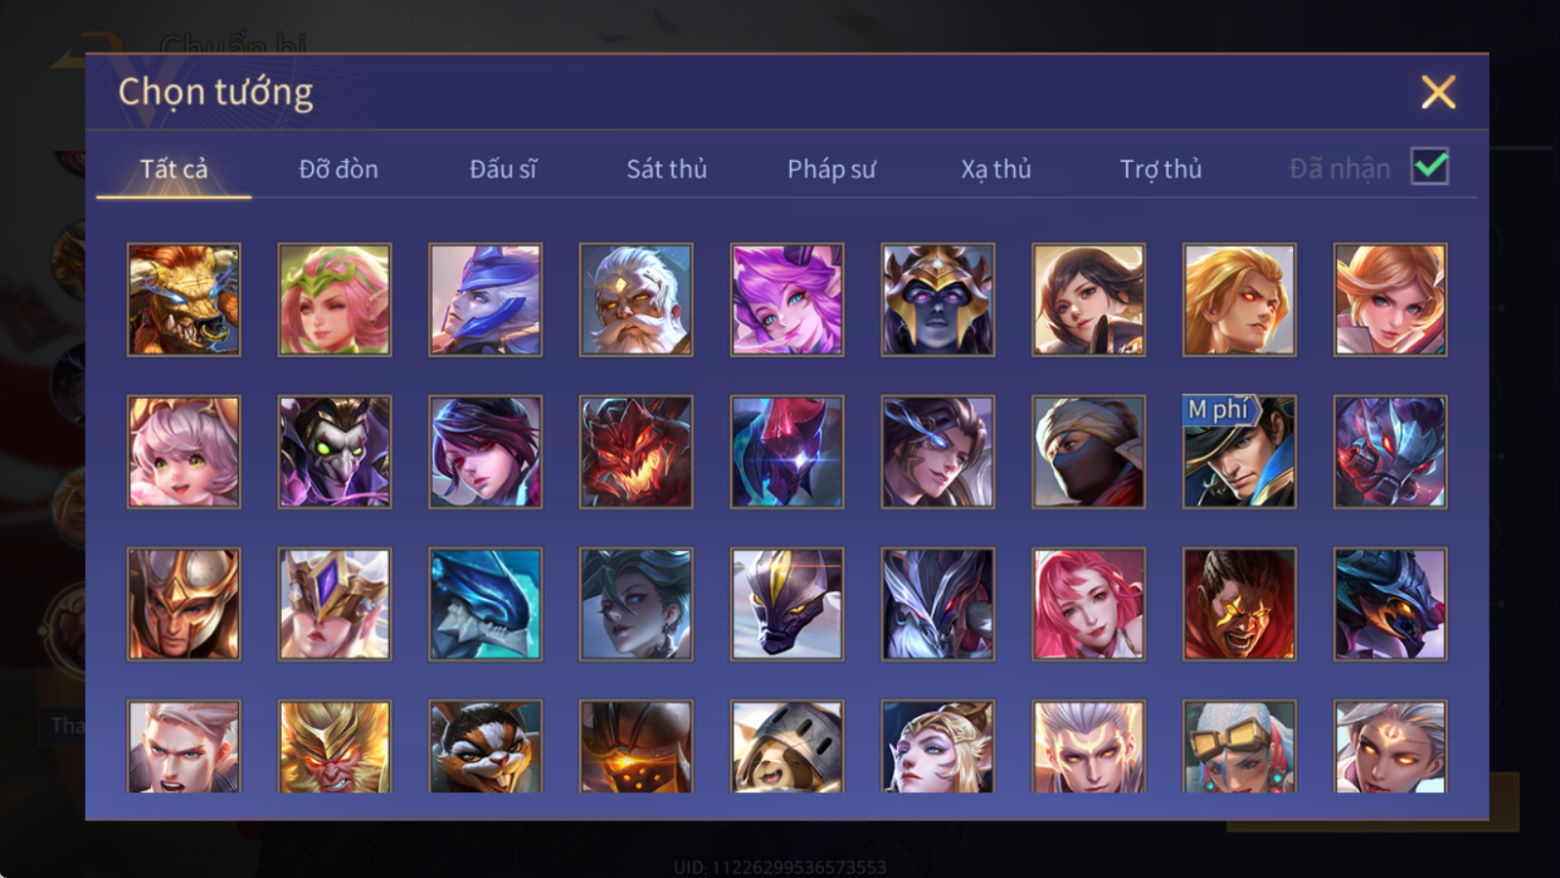Open the 'Sát thủ' tab
Viewport: 1560px width, 878px height.
(667, 169)
